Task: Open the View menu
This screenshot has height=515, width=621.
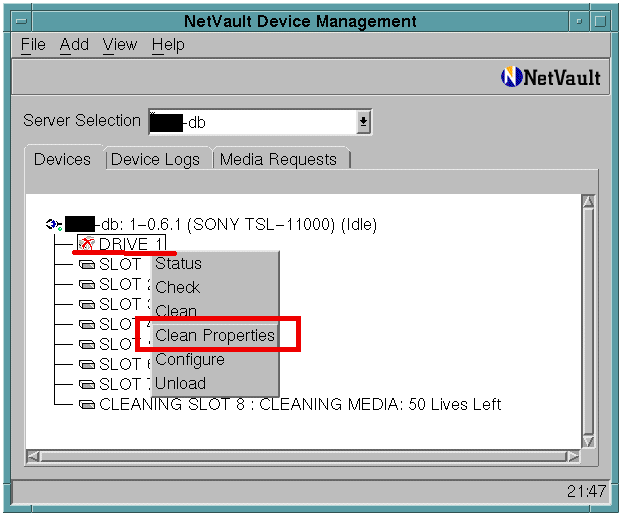Action: 120,44
